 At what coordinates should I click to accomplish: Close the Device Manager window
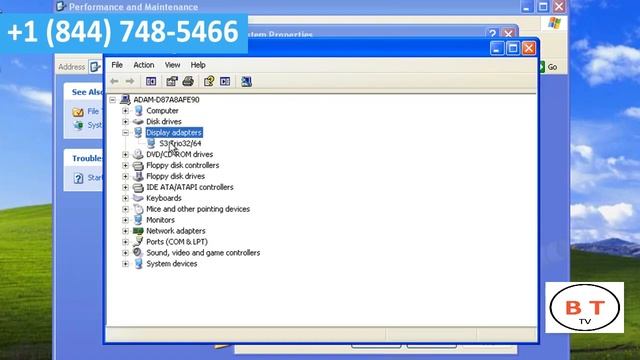[x=529, y=48]
